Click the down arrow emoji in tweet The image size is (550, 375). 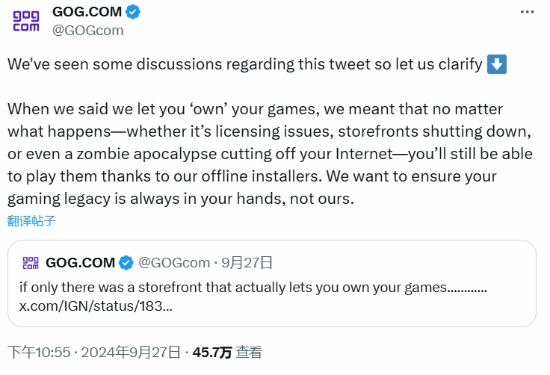pos(497,64)
